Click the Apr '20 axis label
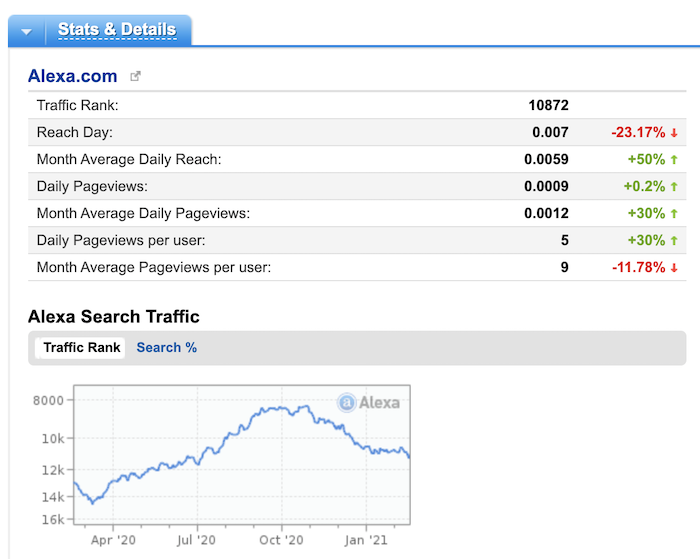This screenshot has width=700, height=559. [x=113, y=540]
